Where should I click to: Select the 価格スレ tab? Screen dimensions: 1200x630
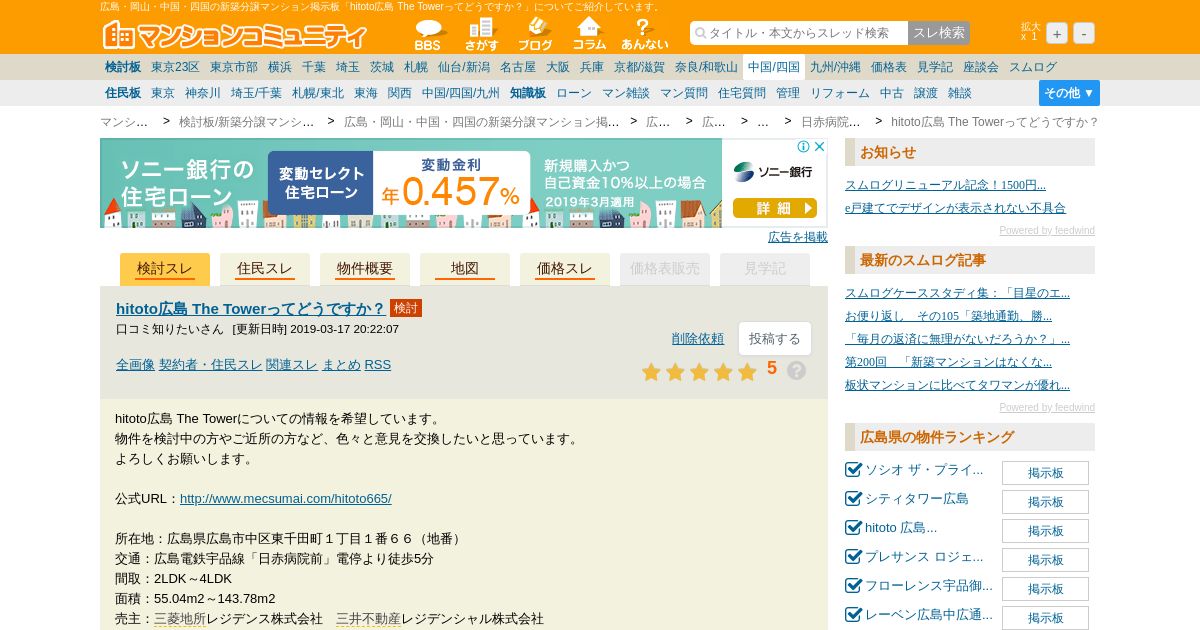pos(565,269)
